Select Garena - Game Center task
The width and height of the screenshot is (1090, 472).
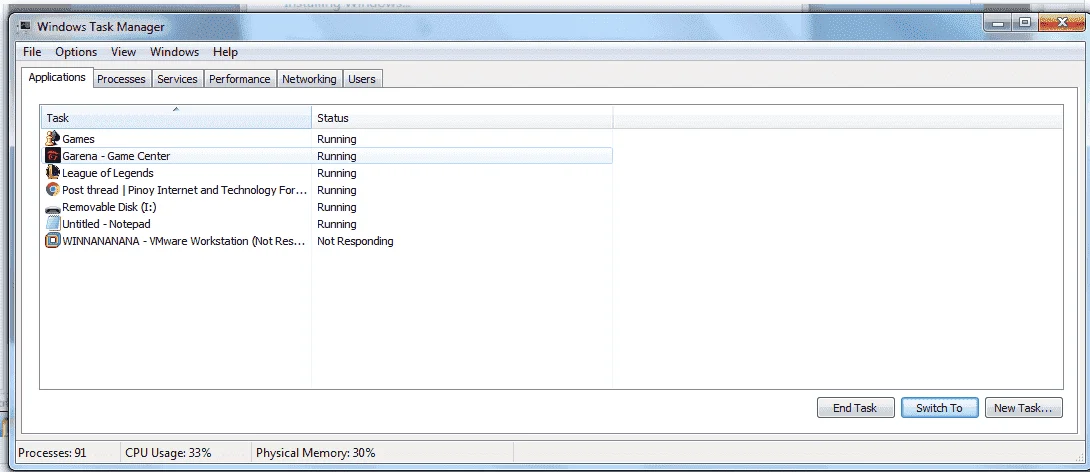point(327,156)
